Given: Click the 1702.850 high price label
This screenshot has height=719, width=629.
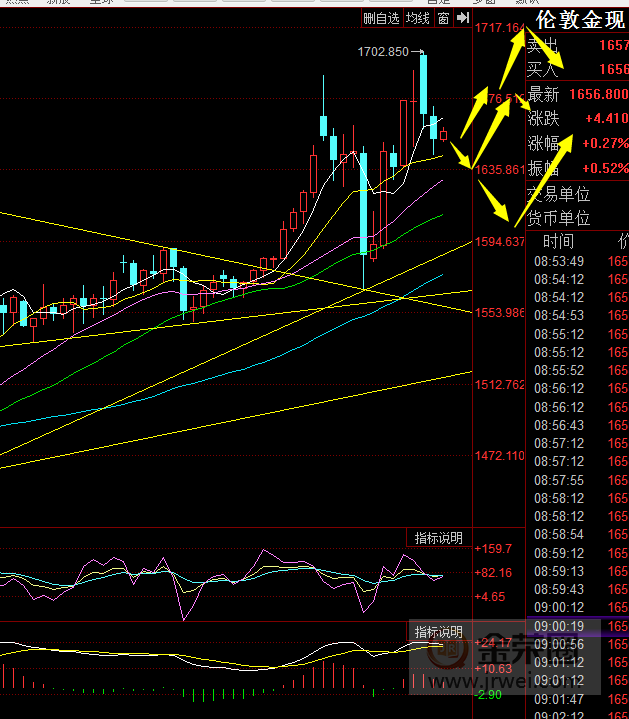Looking at the screenshot, I should coord(383,52).
